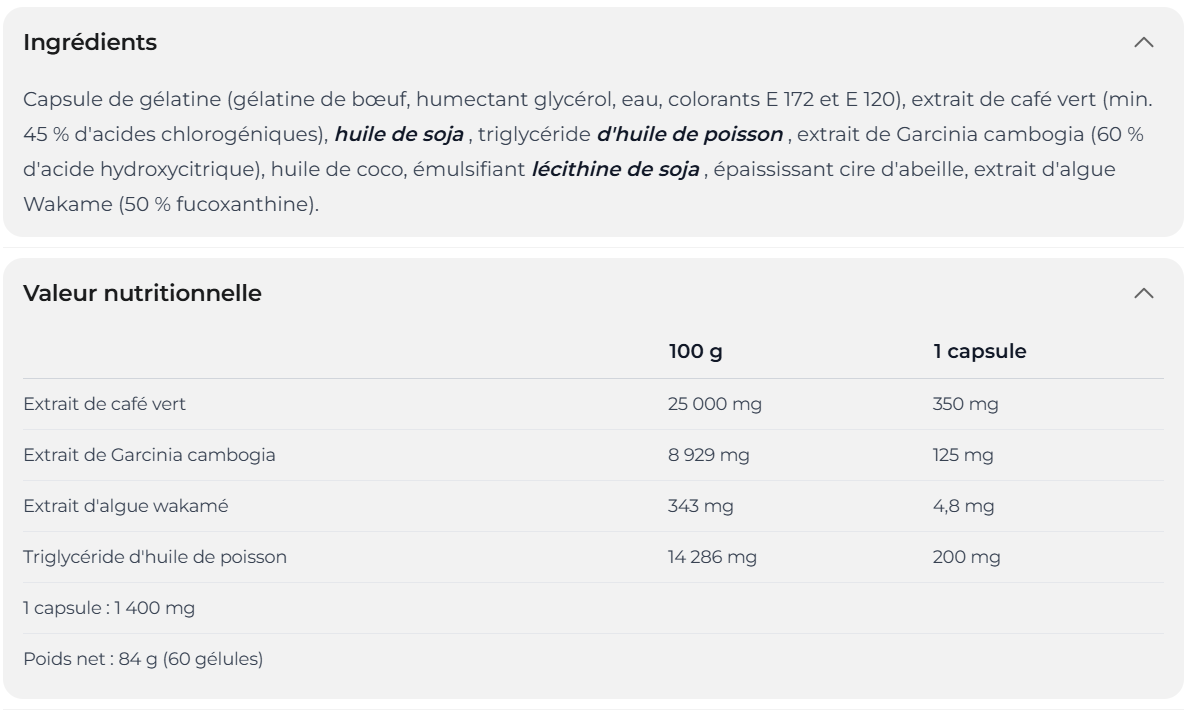Click the '1 capsule : 1 400 mg' line
Viewport: 1187px width, 710px height.
pos(109,608)
